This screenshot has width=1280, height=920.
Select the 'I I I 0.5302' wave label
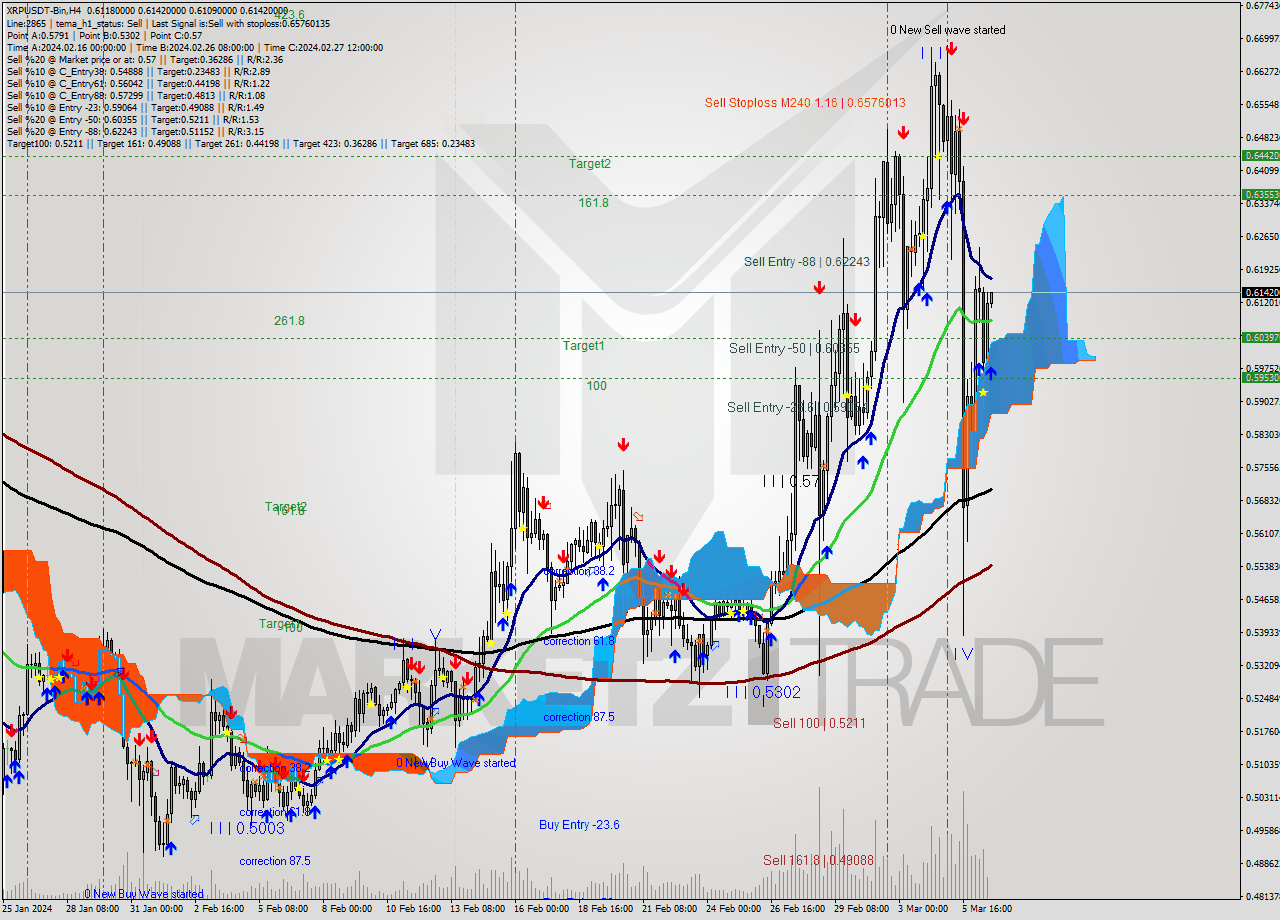pyautogui.click(x=763, y=692)
